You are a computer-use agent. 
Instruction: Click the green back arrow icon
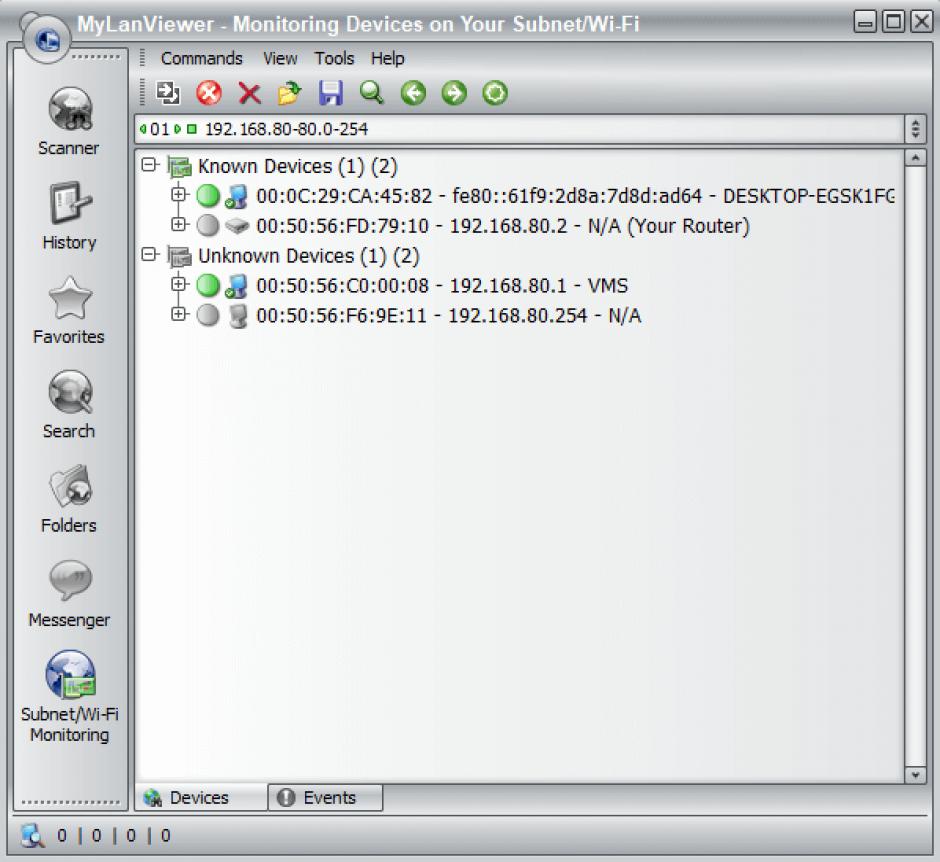pyautogui.click(x=413, y=93)
